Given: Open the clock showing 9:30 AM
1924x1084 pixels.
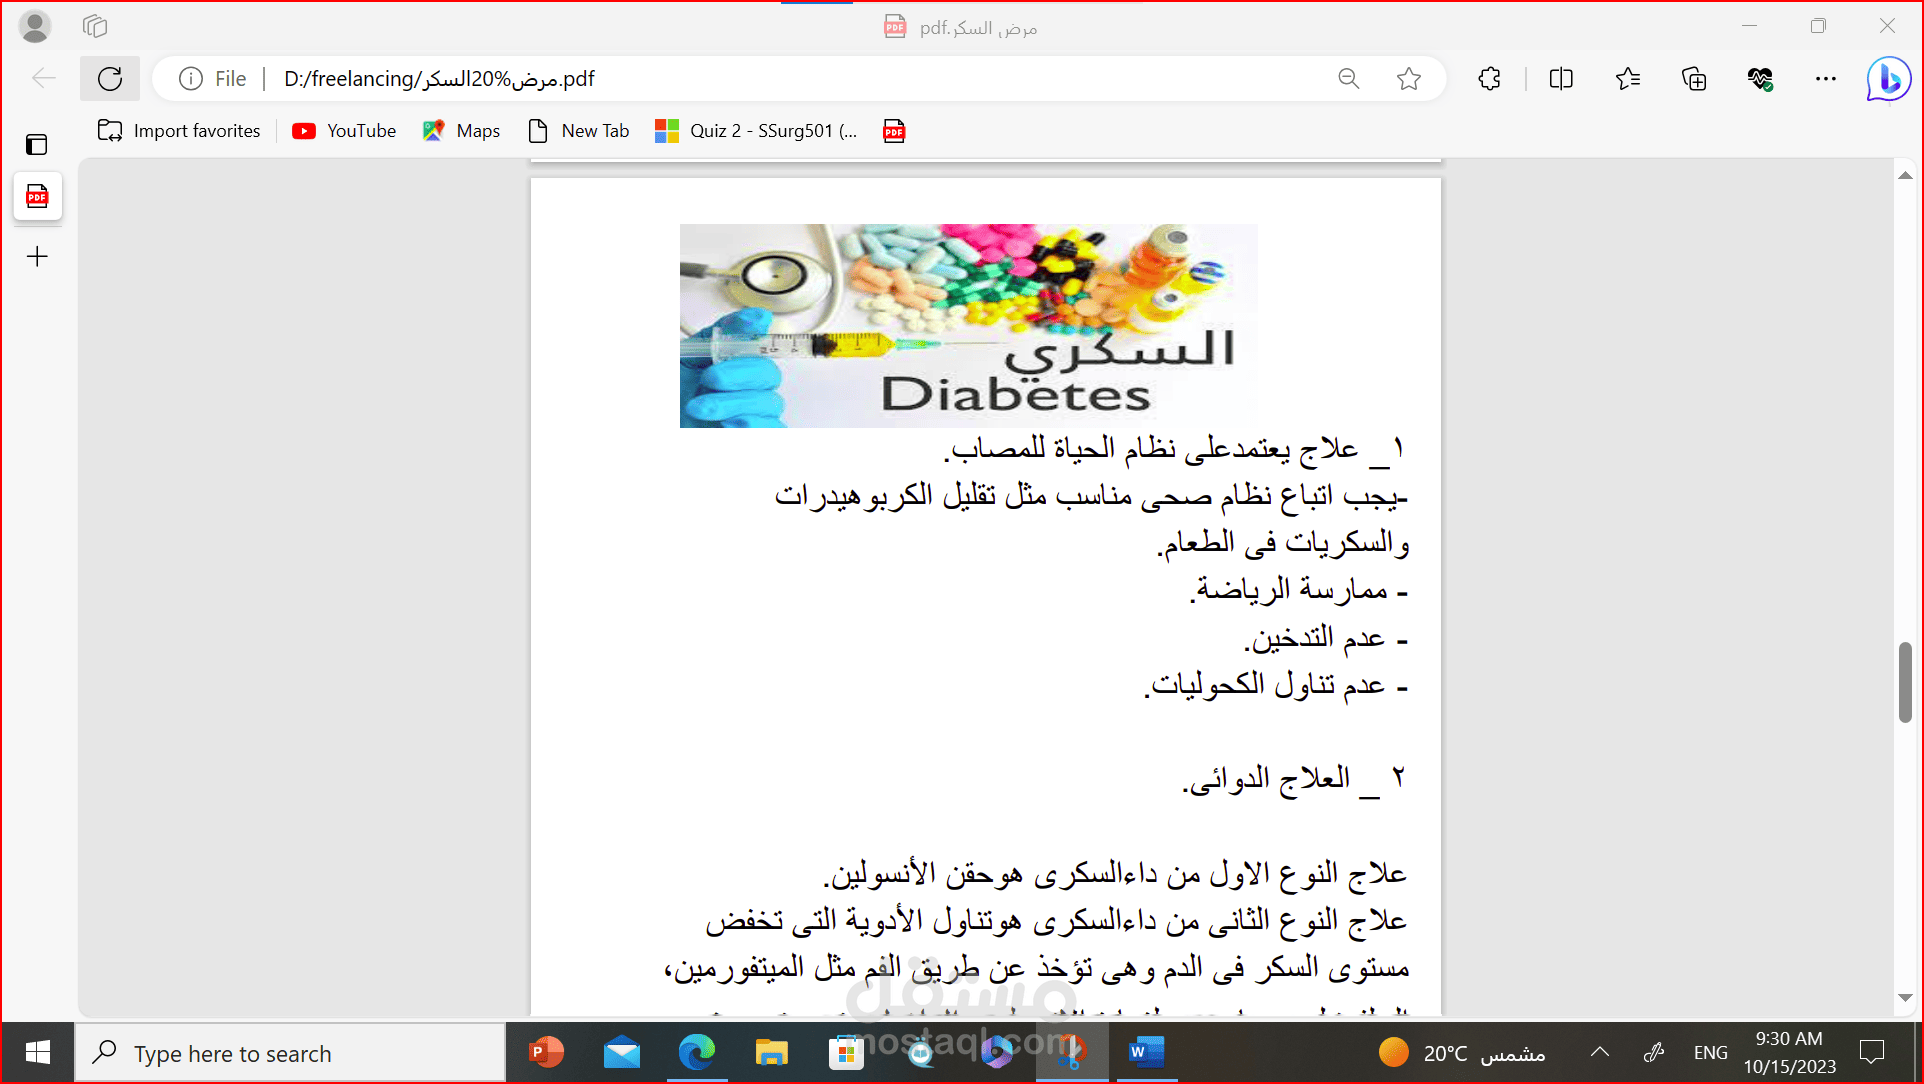Looking at the screenshot, I should coord(1790,1053).
